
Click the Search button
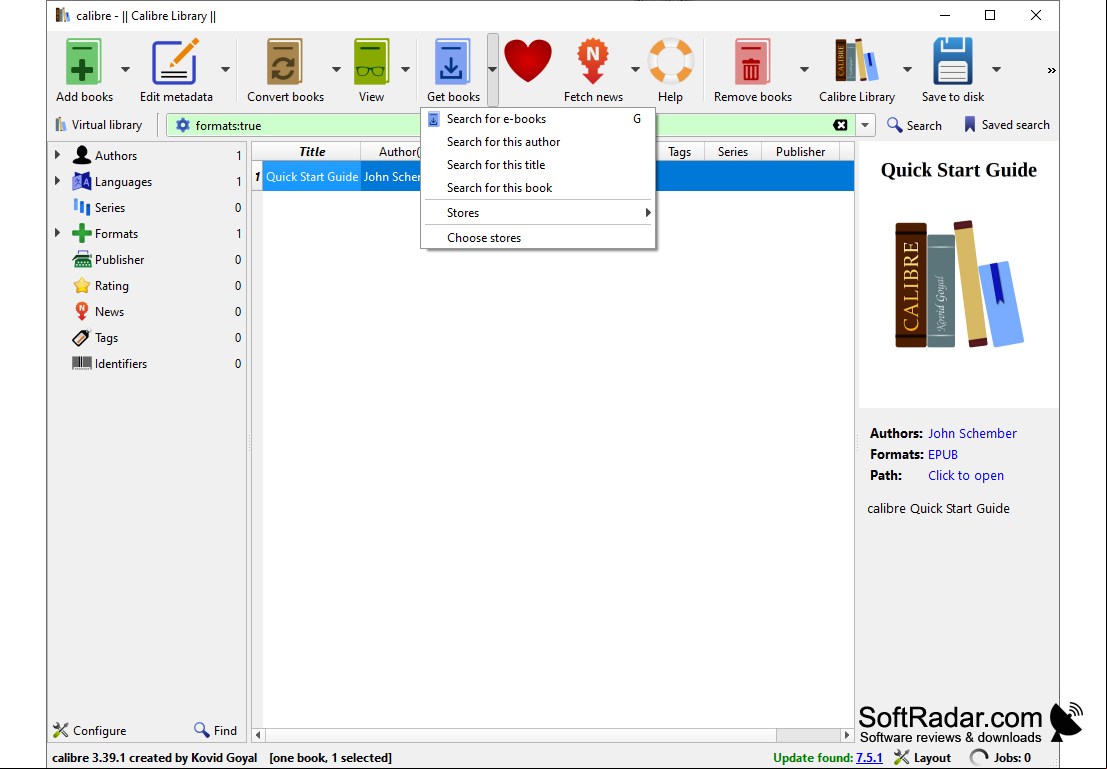coord(914,125)
